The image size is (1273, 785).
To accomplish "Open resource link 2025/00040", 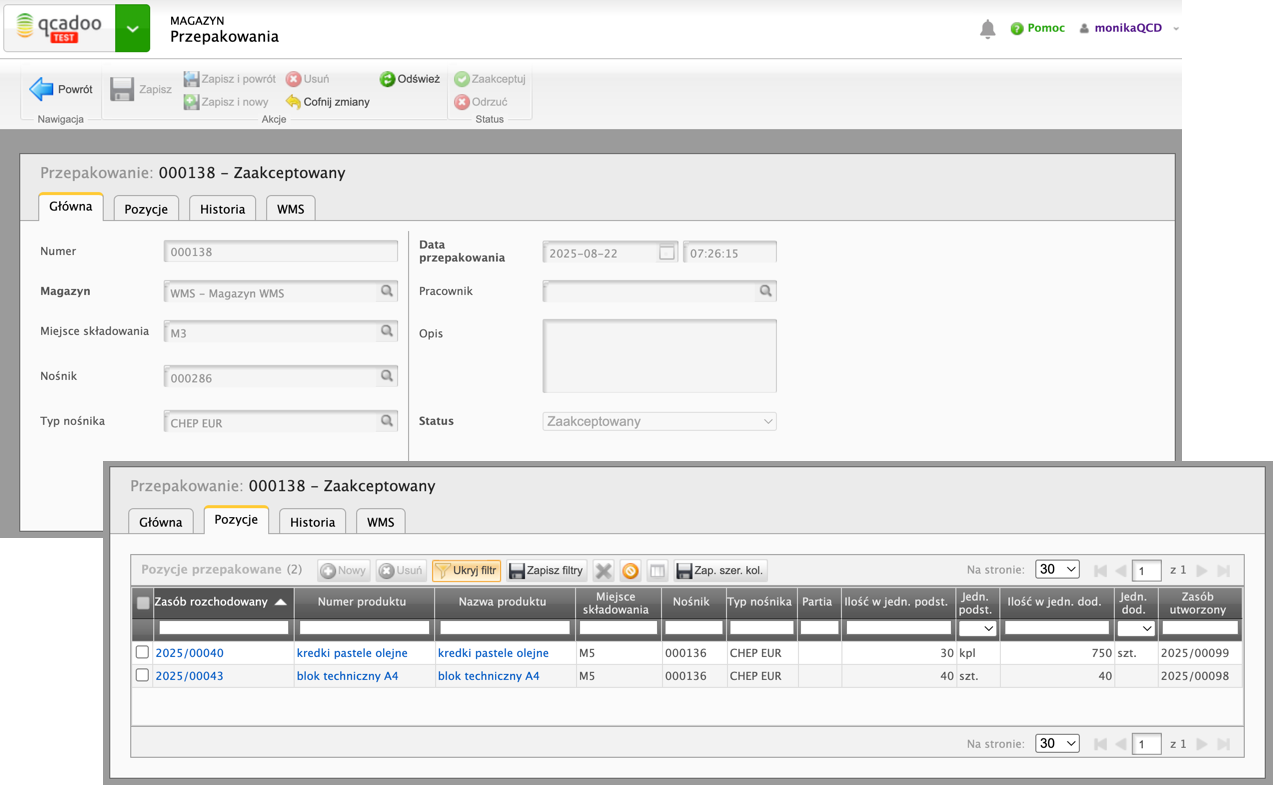I will [189, 653].
